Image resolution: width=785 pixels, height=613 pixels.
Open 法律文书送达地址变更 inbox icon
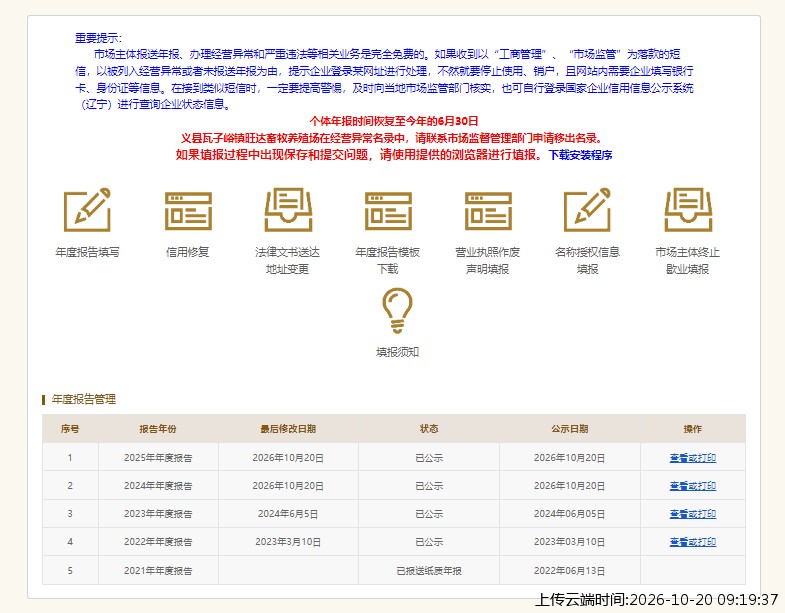[288, 210]
